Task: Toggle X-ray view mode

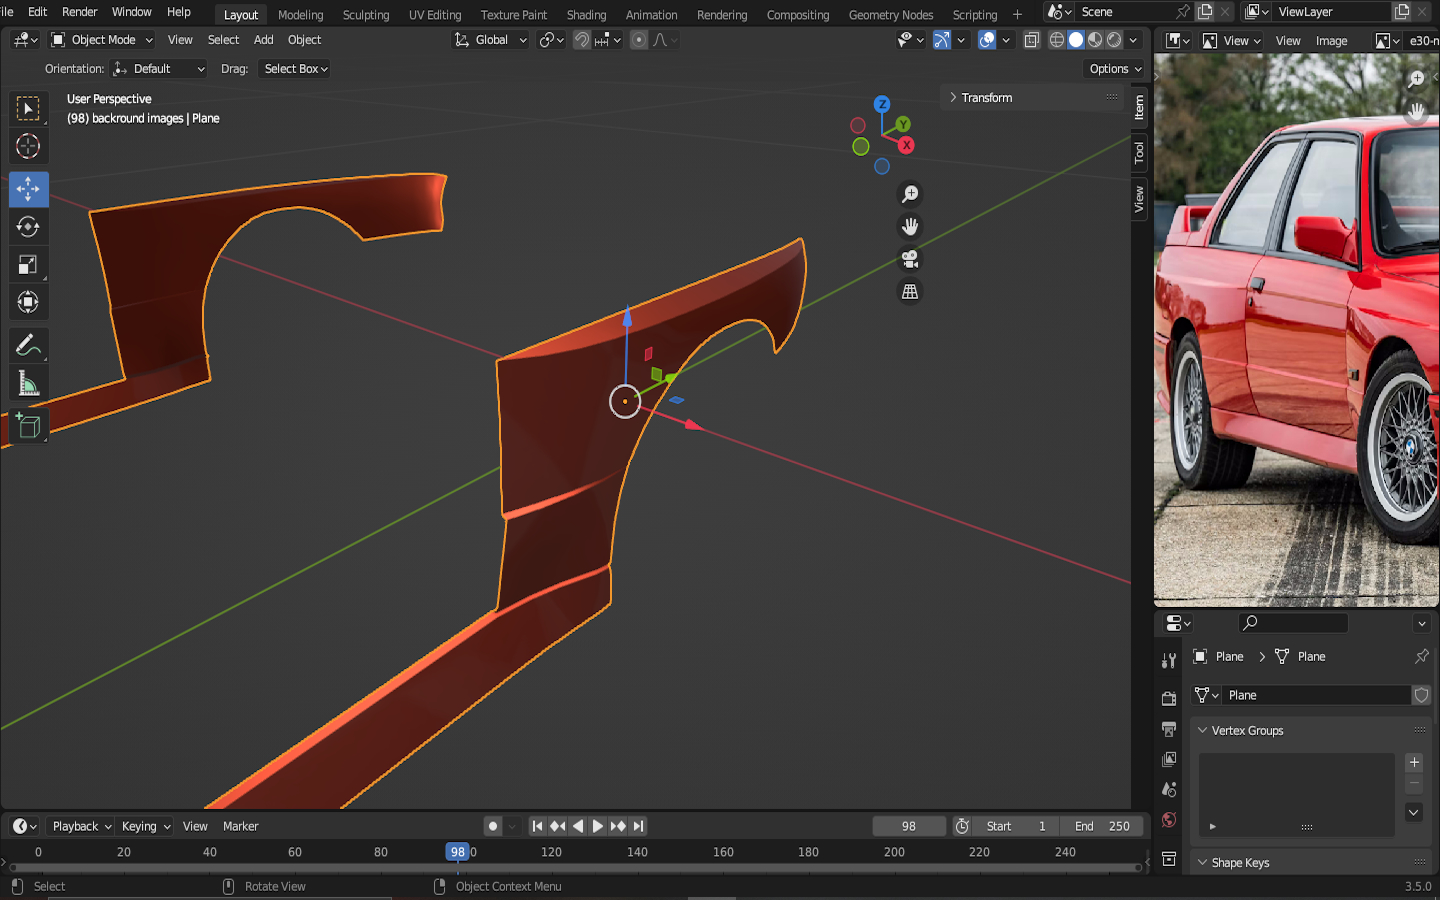Action: (1031, 40)
